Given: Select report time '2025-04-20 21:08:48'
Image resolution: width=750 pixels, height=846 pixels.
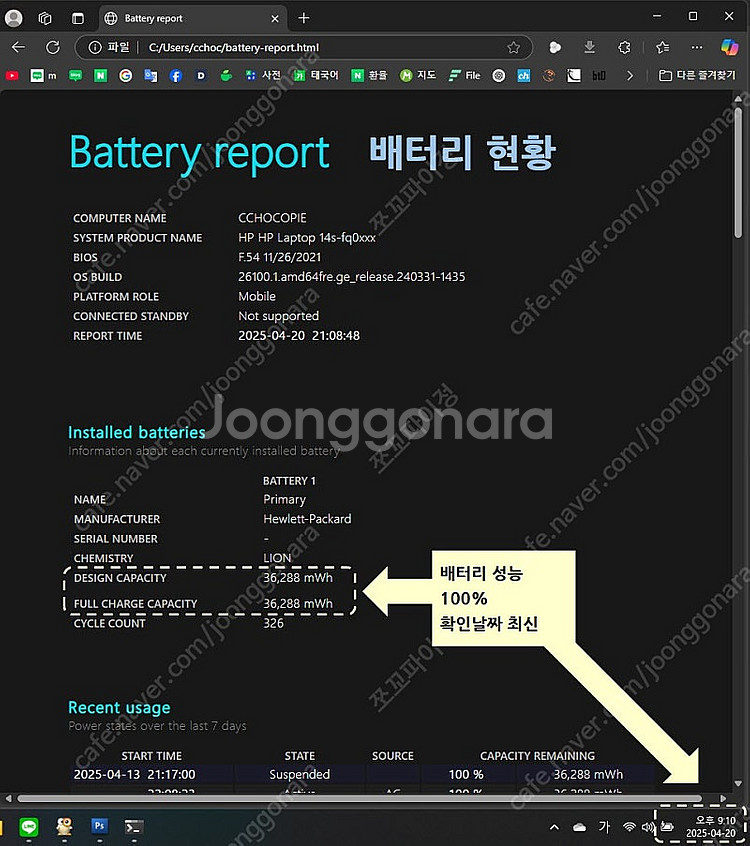Looking at the screenshot, I should pyautogui.click(x=299, y=336).
